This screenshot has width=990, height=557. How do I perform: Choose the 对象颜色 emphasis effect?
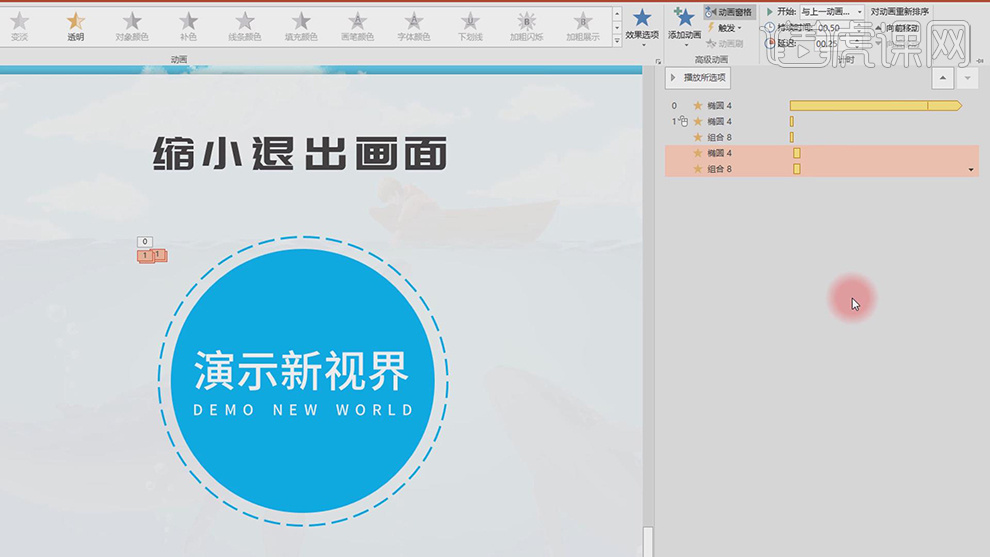point(132,26)
